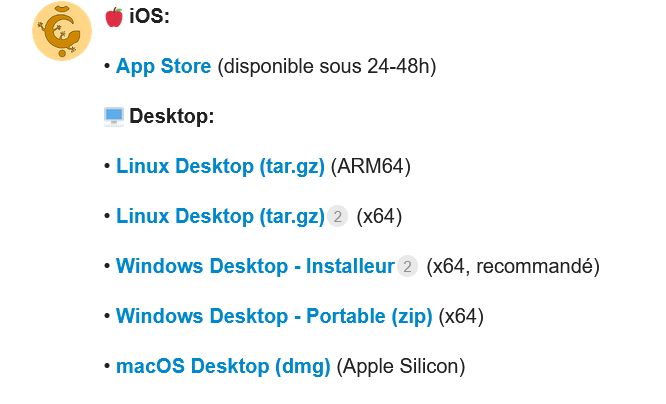This screenshot has width=666, height=404.
Task: Open the Windows Desktop - Portable (zip) link
Action: 274,316
